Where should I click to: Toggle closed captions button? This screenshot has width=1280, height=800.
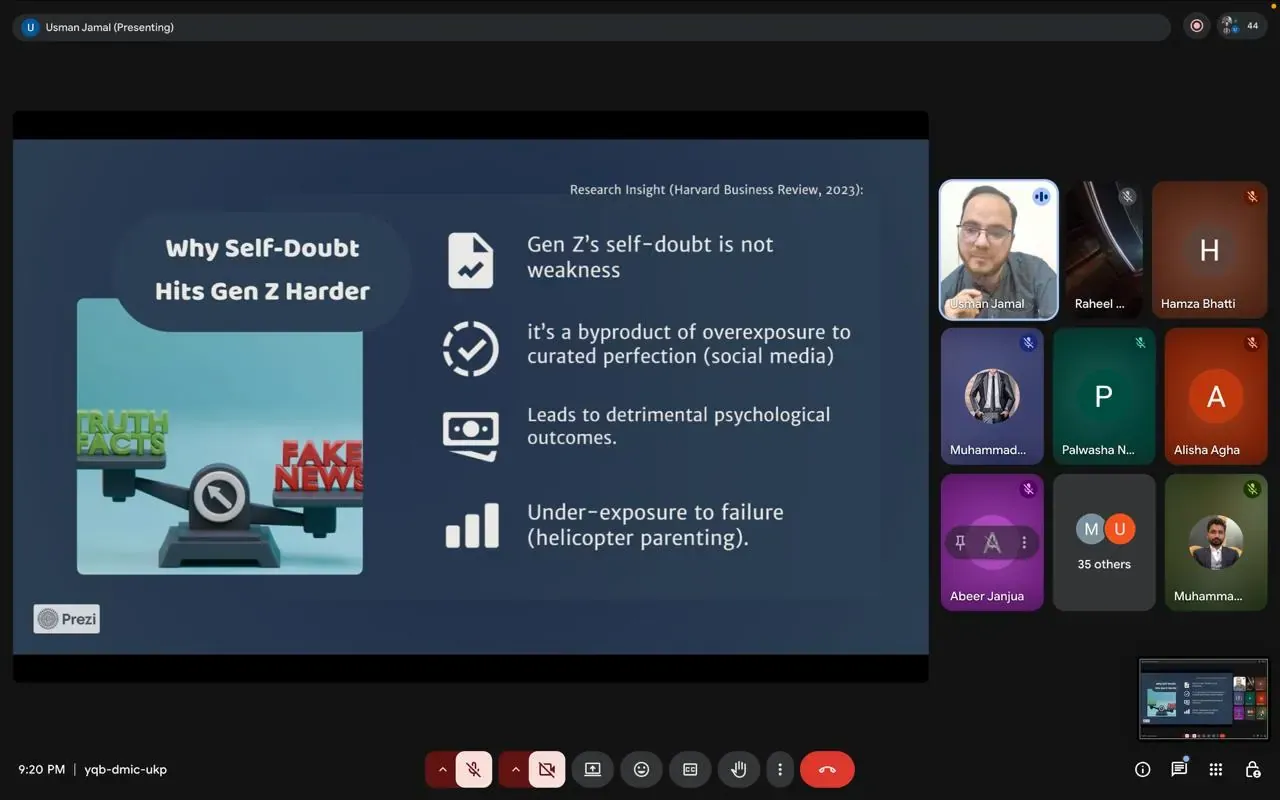[x=690, y=769]
